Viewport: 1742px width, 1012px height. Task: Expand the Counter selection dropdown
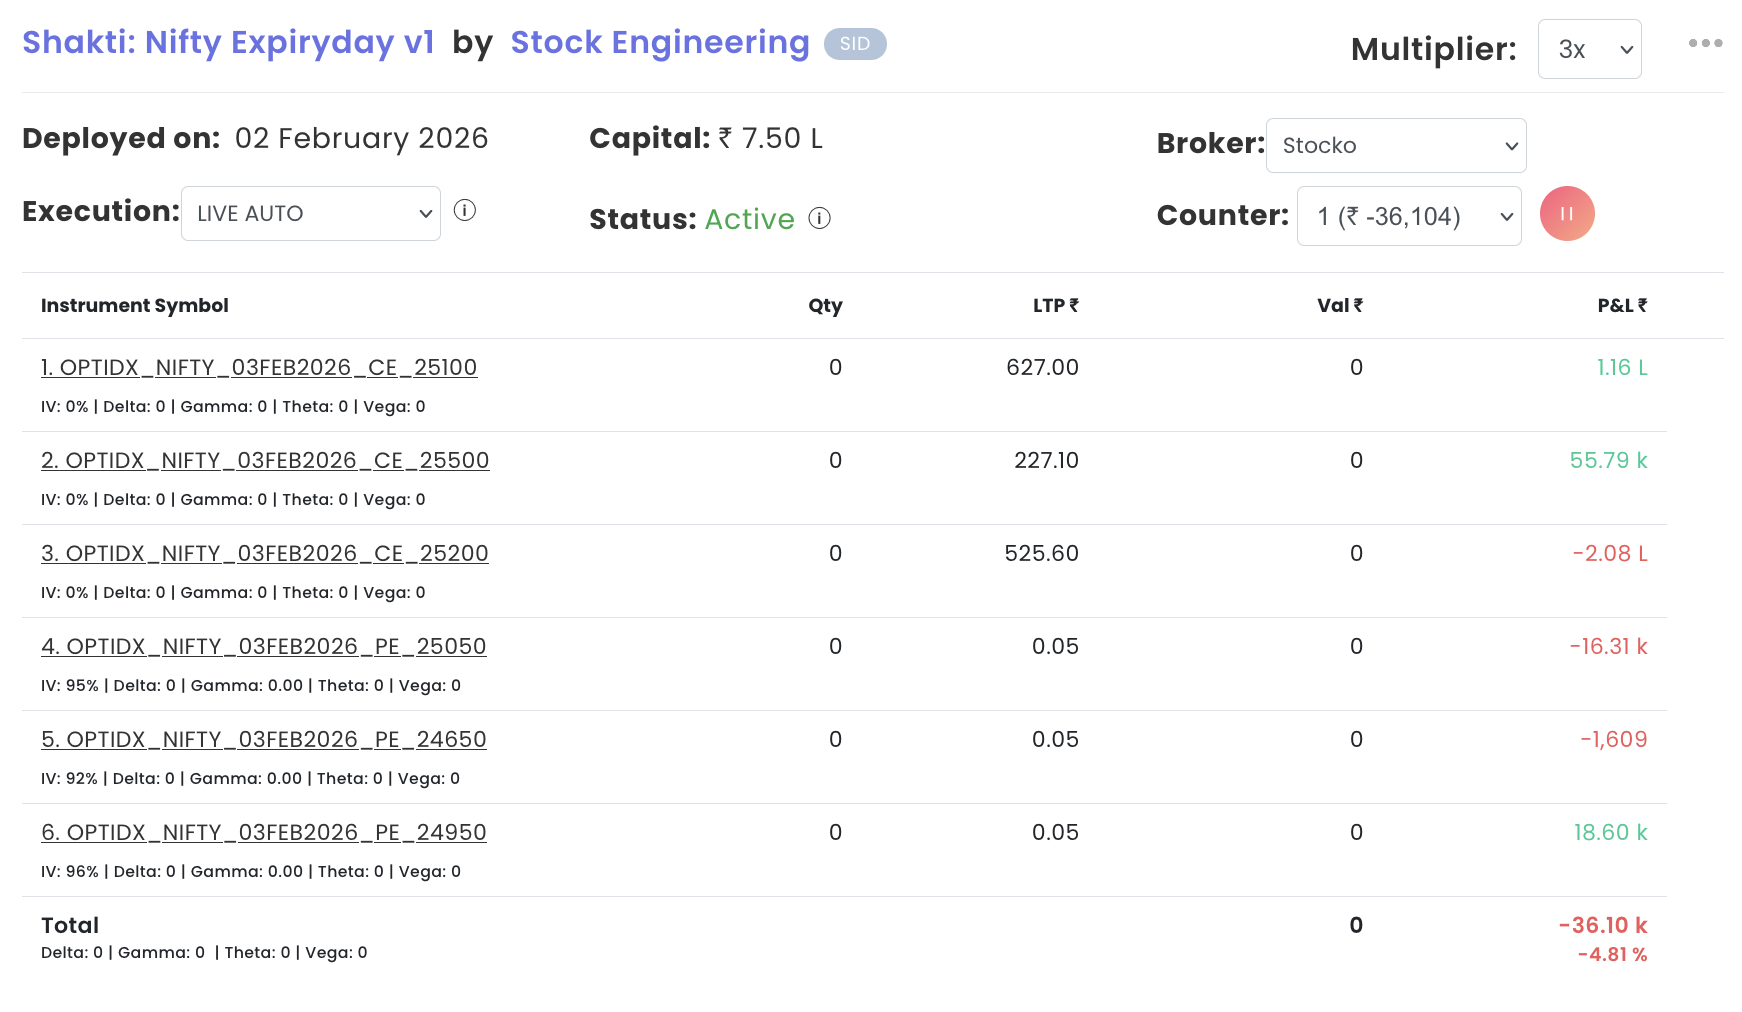(1408, 216)
